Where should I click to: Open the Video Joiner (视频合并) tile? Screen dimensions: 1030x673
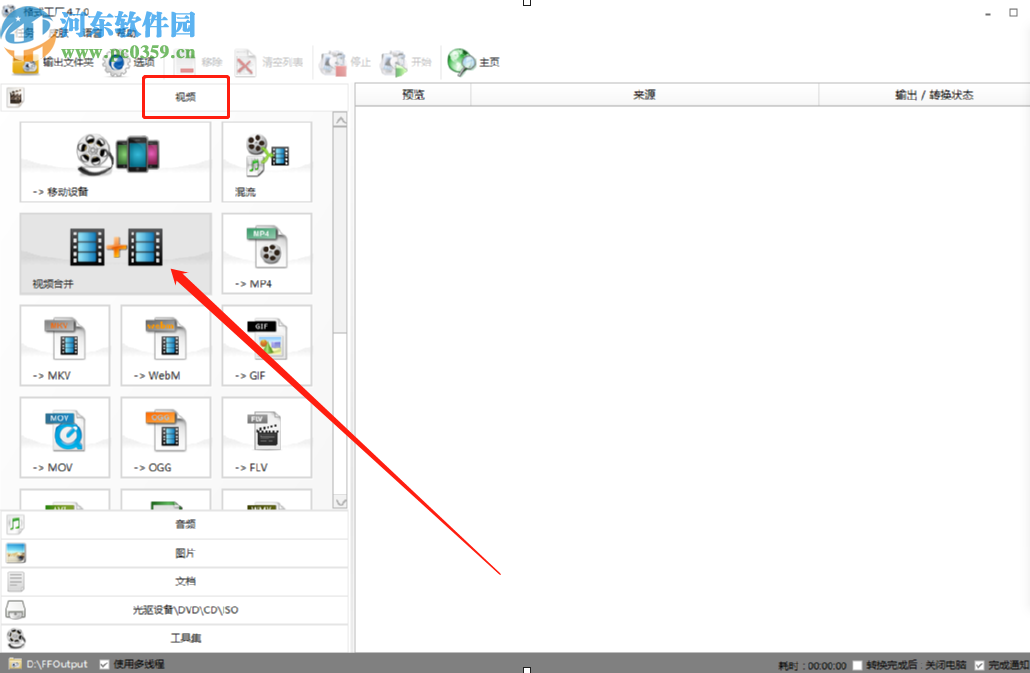(115, 253)
